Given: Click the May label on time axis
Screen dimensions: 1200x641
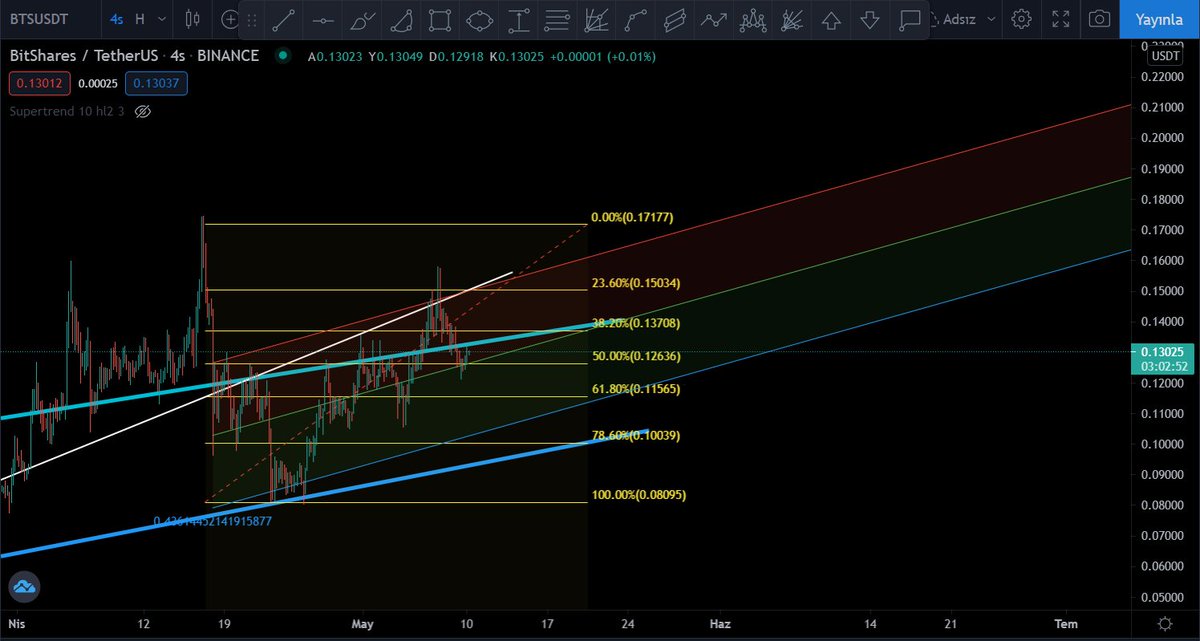Looking at the screenshot, I should pos(362,623).
